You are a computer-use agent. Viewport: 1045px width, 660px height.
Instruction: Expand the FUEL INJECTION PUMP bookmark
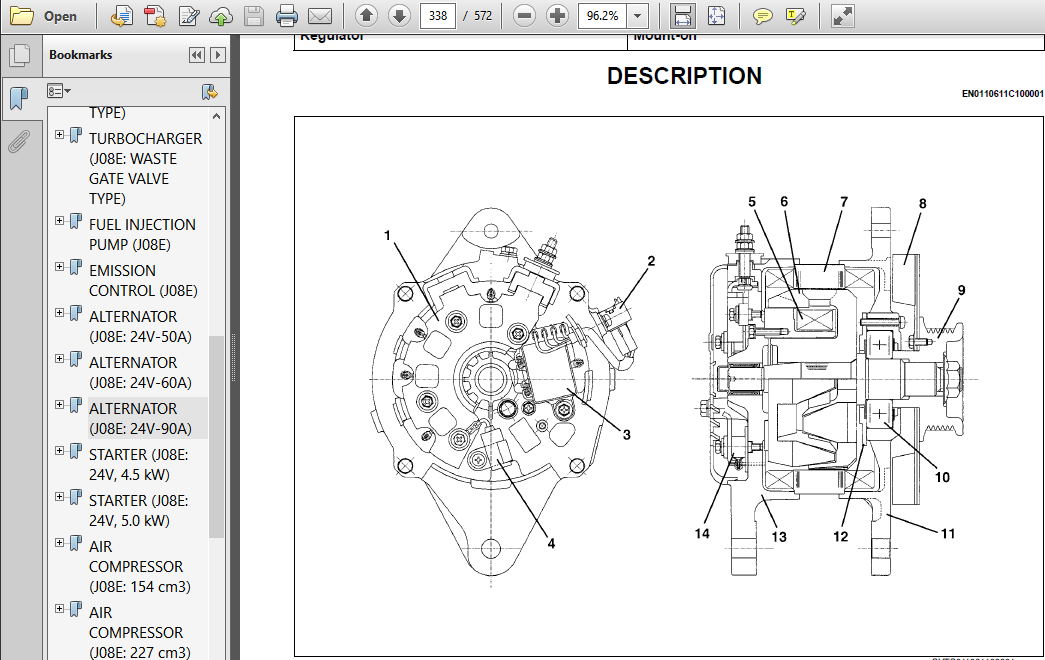[x=59, y=221]
